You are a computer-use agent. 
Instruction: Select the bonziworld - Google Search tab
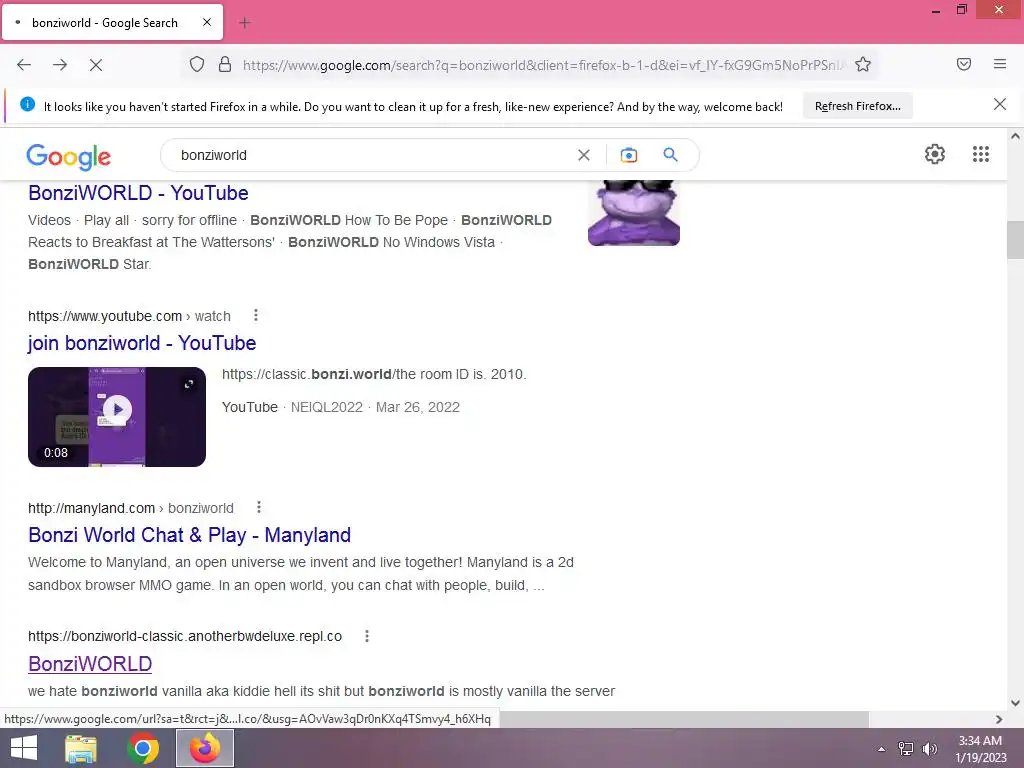click(112, 22)
